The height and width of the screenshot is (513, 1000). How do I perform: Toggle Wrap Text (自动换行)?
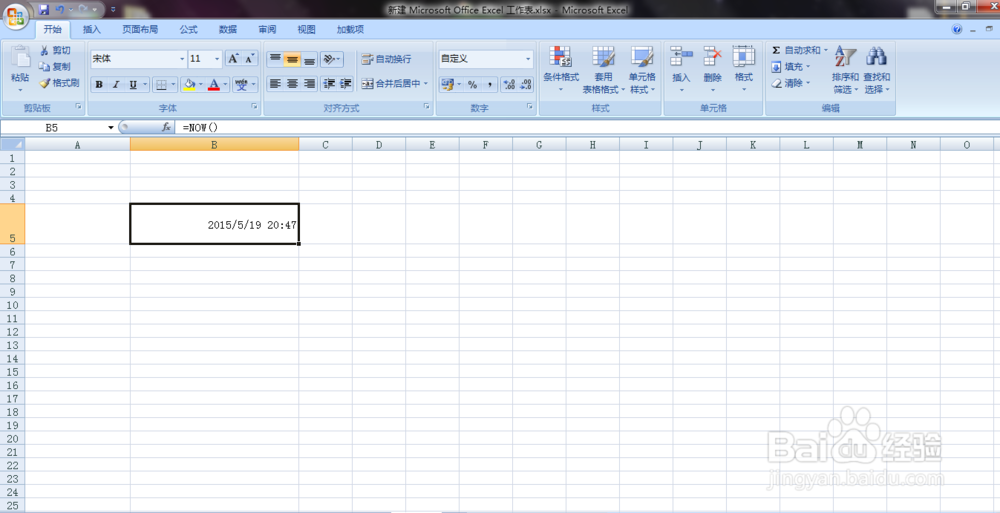tap(386, 59)
